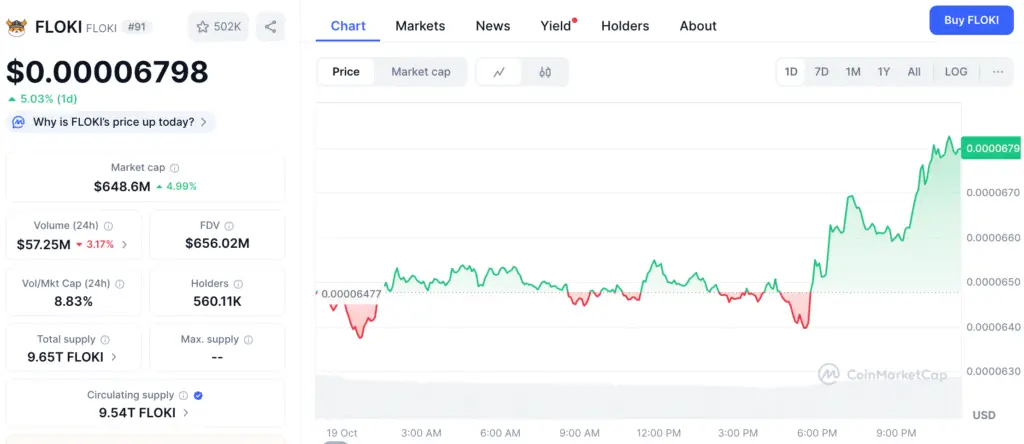This screenshot has height=444, width=1024.
Task: Expand the Volume (24h) details chevron
Action: point(124,244)
